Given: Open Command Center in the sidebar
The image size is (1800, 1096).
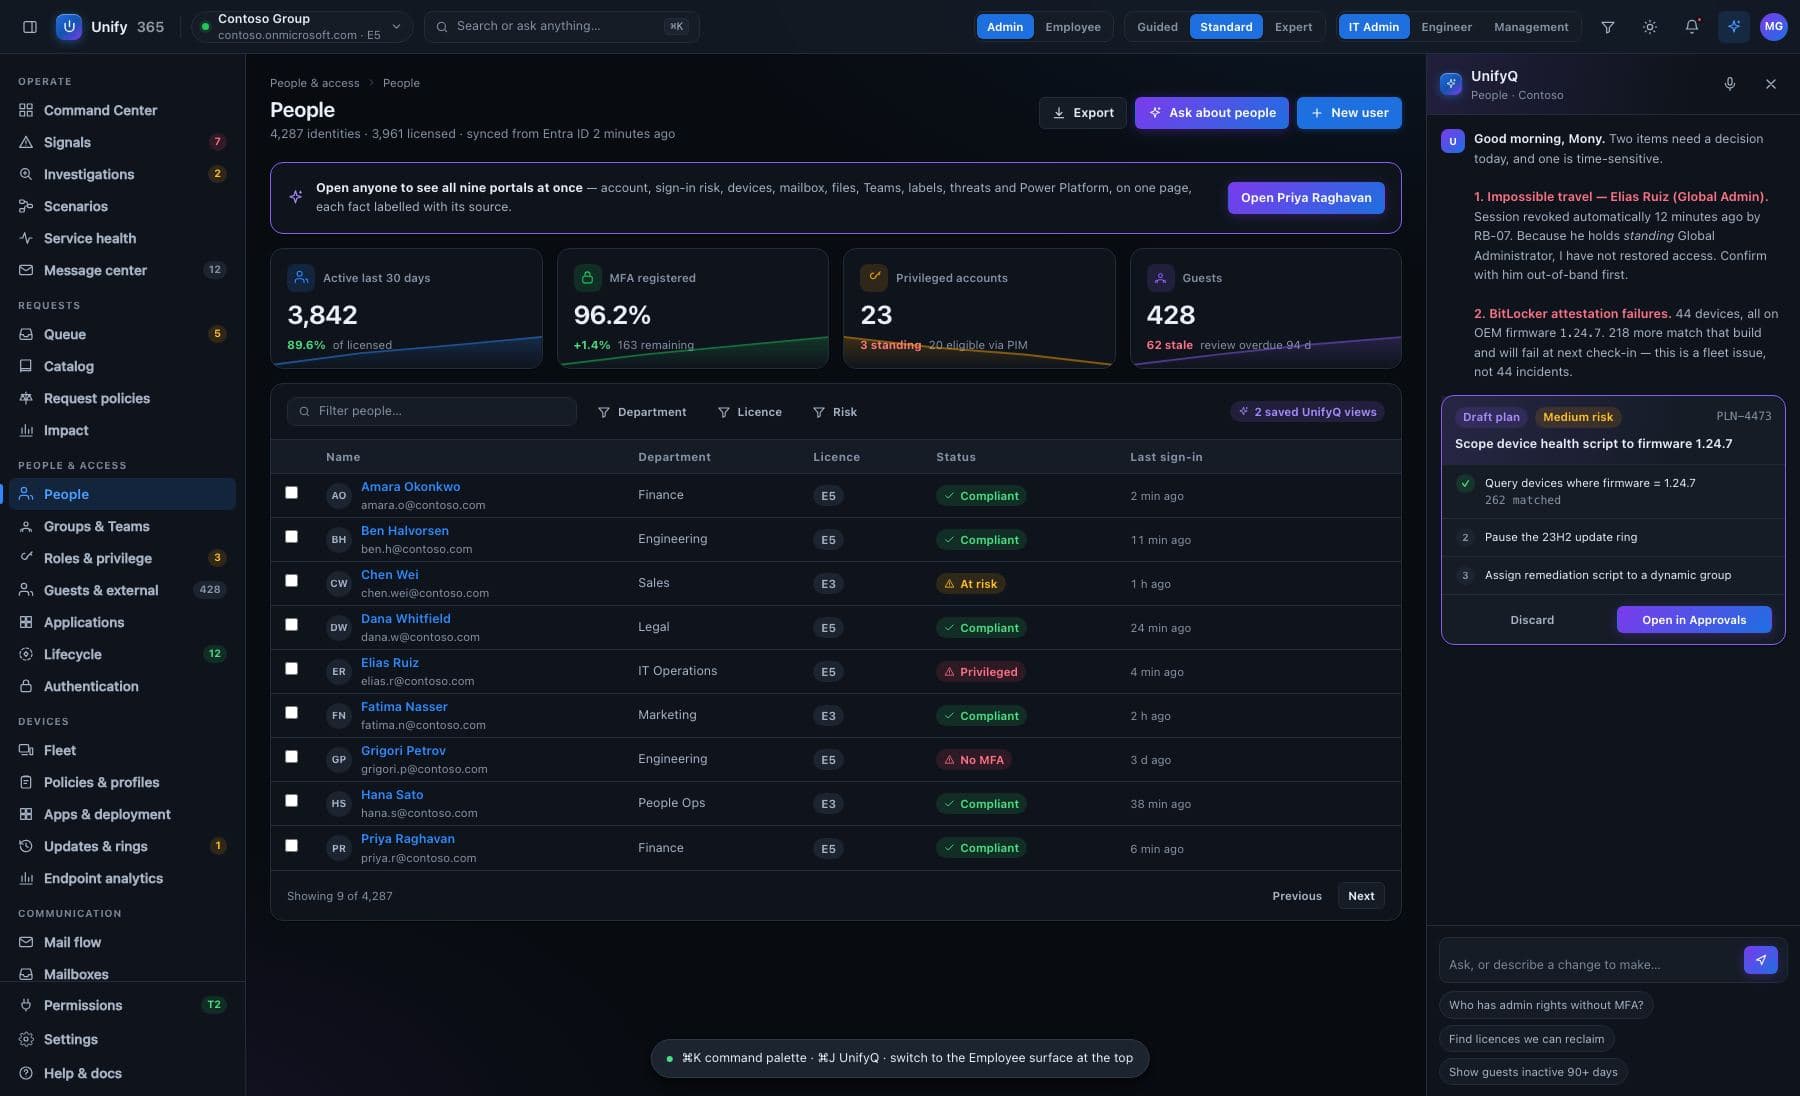Looking at the screenshot, I should [122, 110].
